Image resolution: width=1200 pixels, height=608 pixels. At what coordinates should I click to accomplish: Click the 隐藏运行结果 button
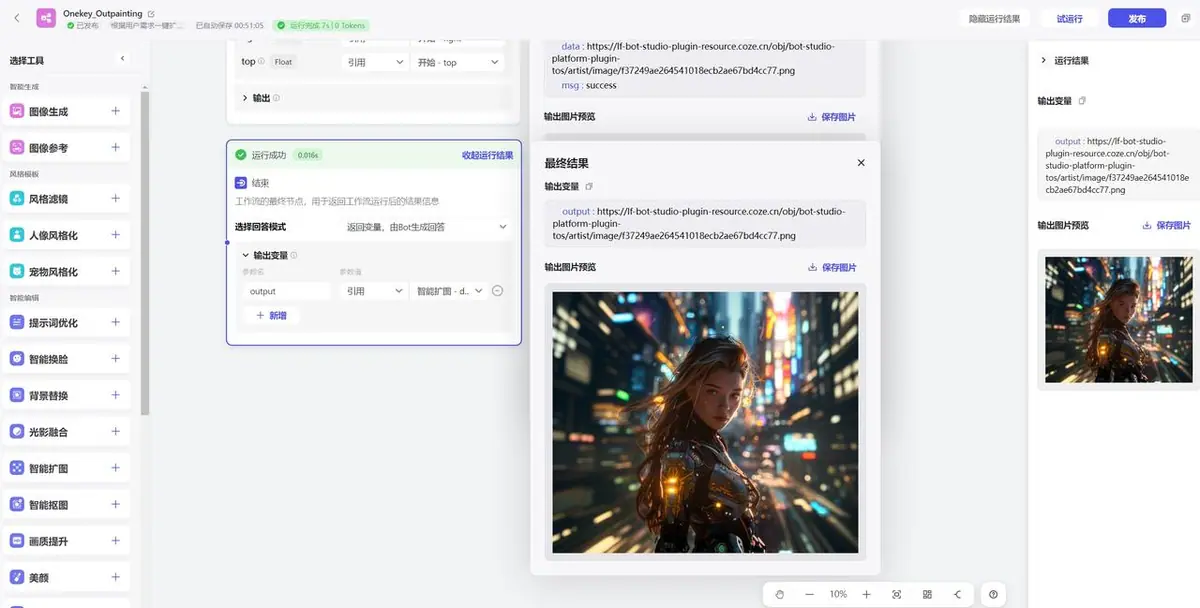[x=993, y=18]
